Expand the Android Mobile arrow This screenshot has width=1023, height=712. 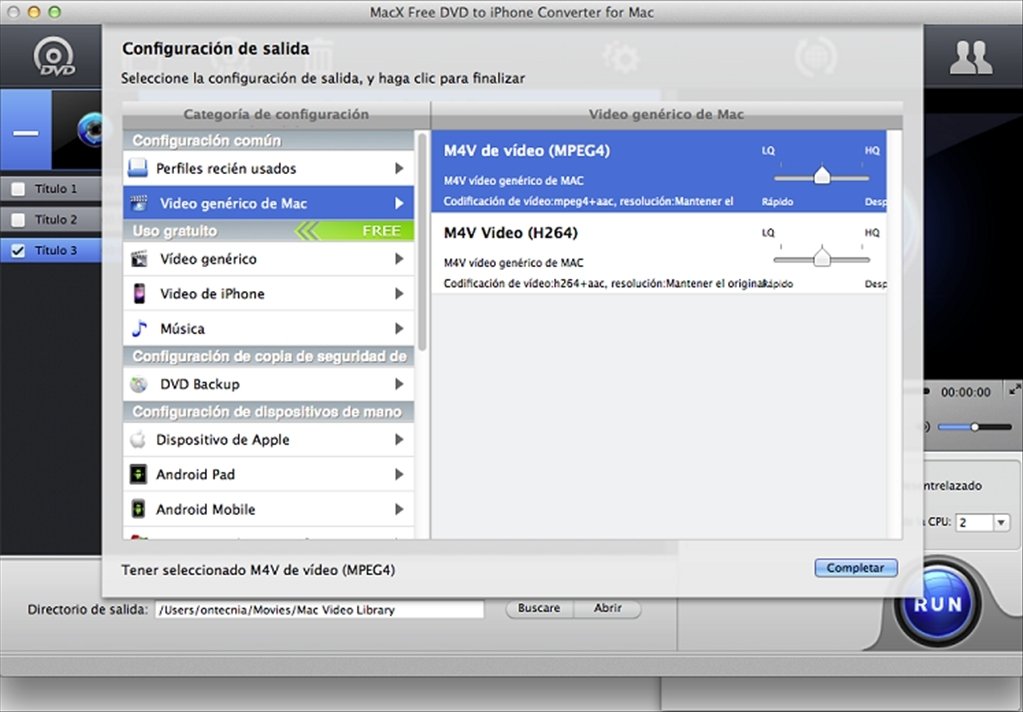[399, 509]
